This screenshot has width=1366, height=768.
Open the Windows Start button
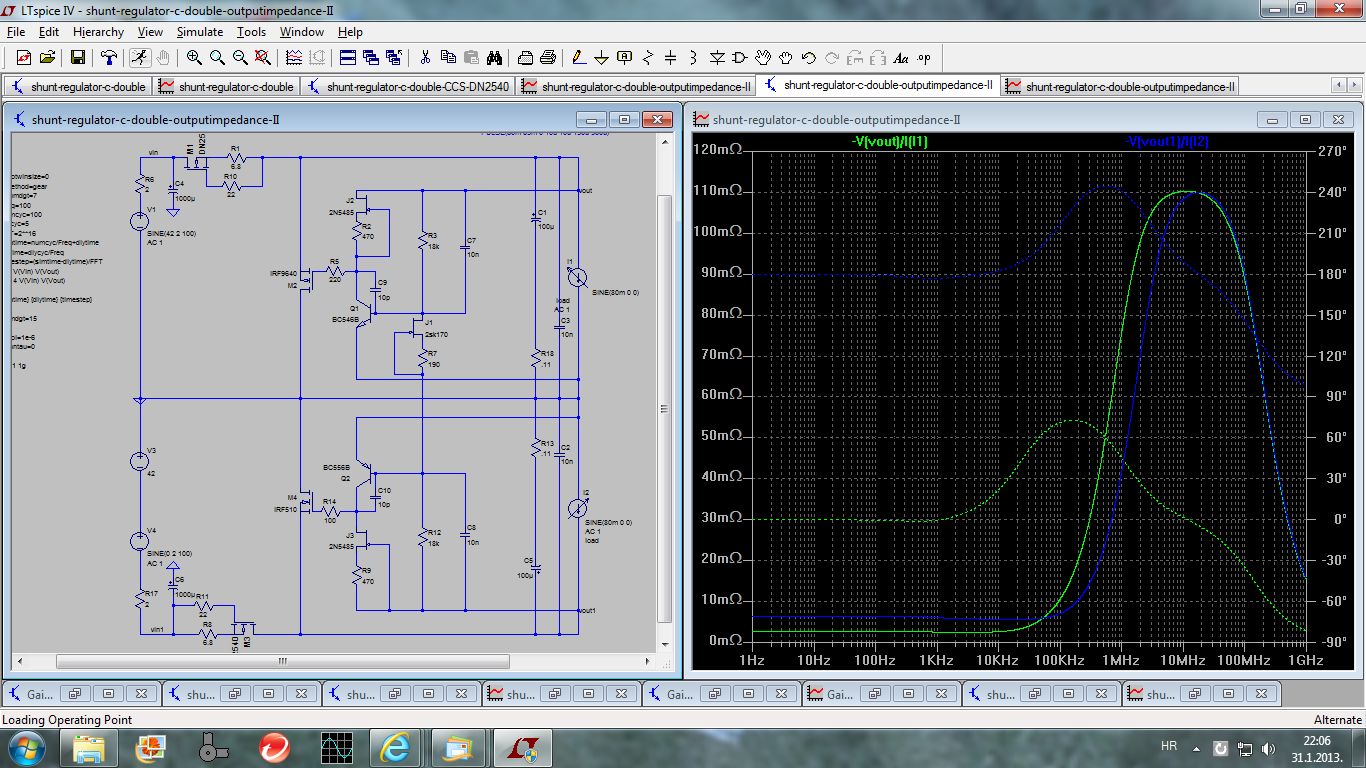pos(26,747)
